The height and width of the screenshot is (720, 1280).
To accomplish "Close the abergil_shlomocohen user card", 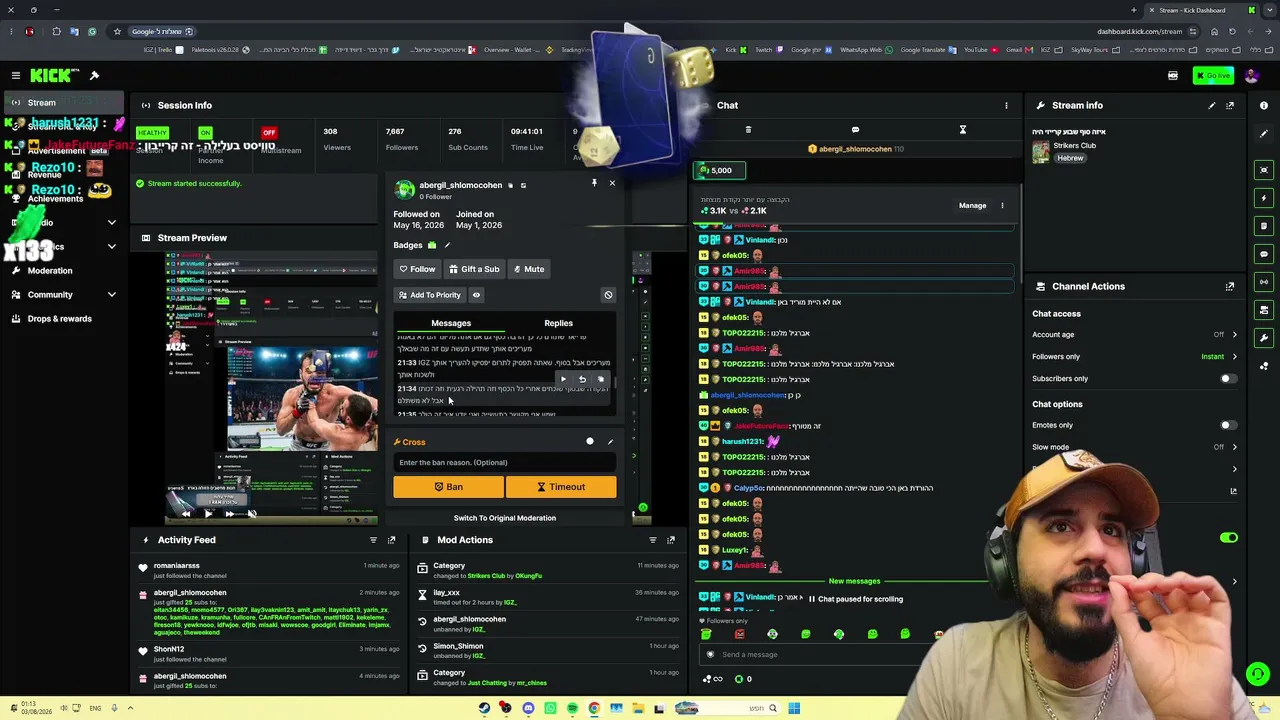I will pyautogui.click(x=612, y=183).
